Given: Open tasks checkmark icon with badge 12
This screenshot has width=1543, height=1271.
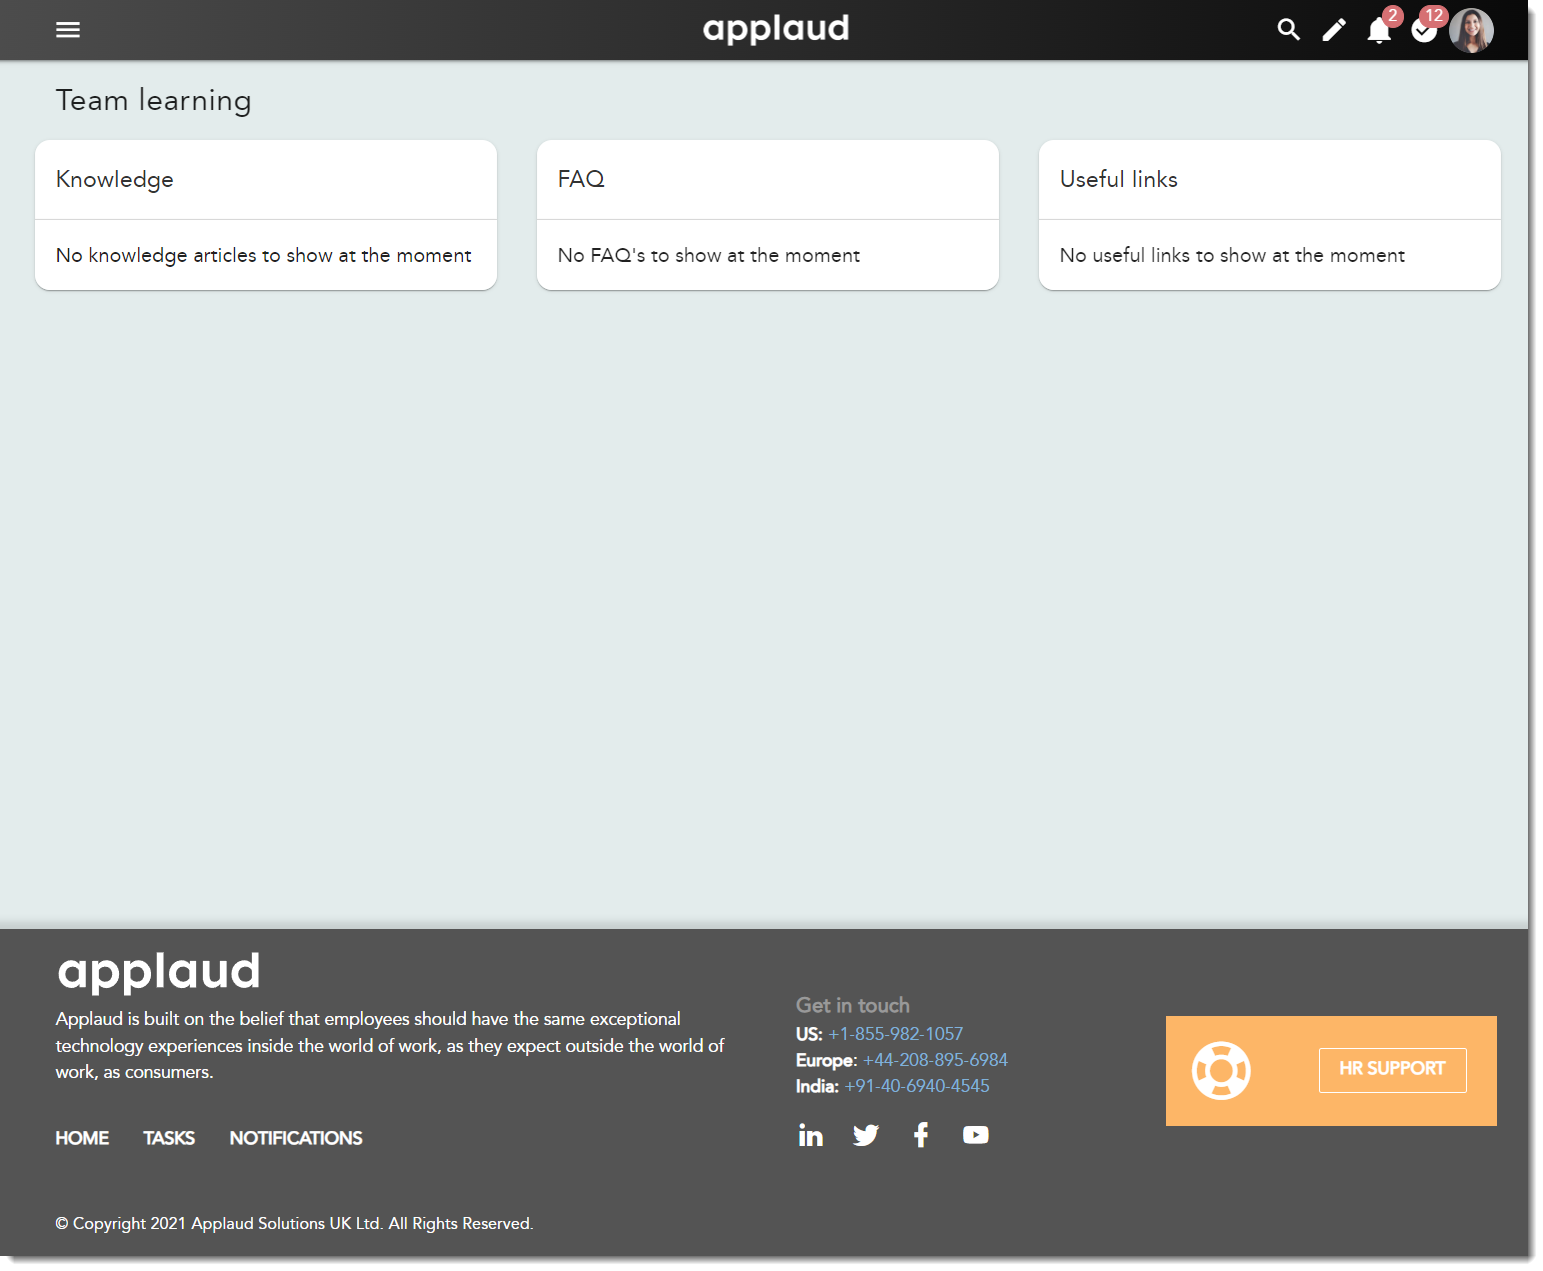Looking at the screenshot, I should (1425, 30).
